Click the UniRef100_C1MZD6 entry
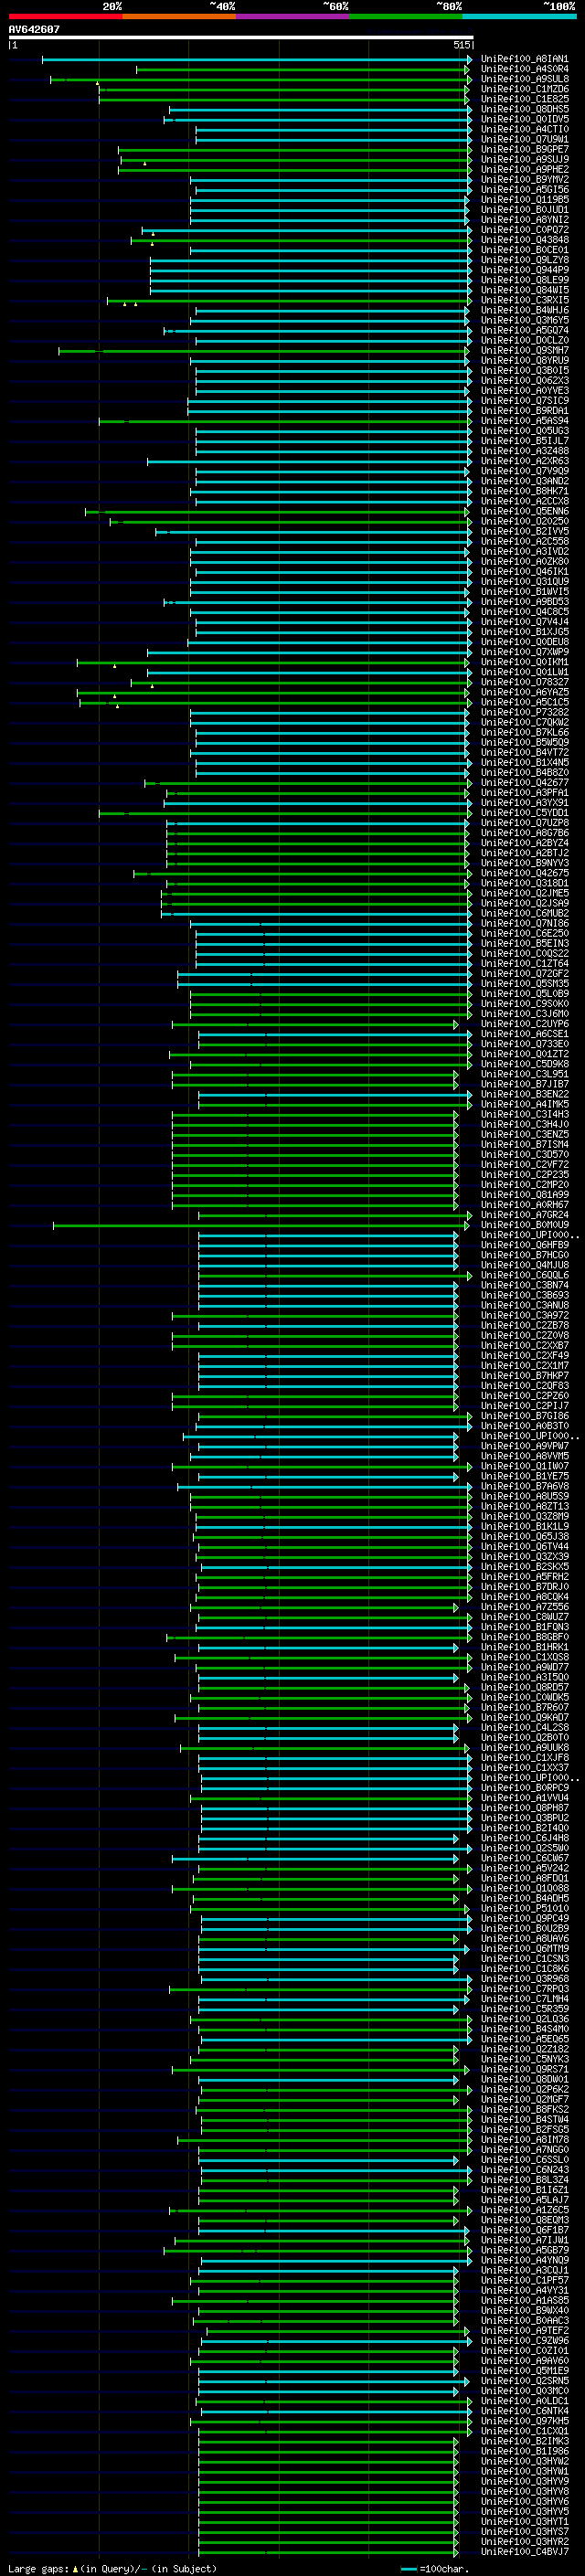This screenshot has height=2576, width=585. click(x=524, y=89)
